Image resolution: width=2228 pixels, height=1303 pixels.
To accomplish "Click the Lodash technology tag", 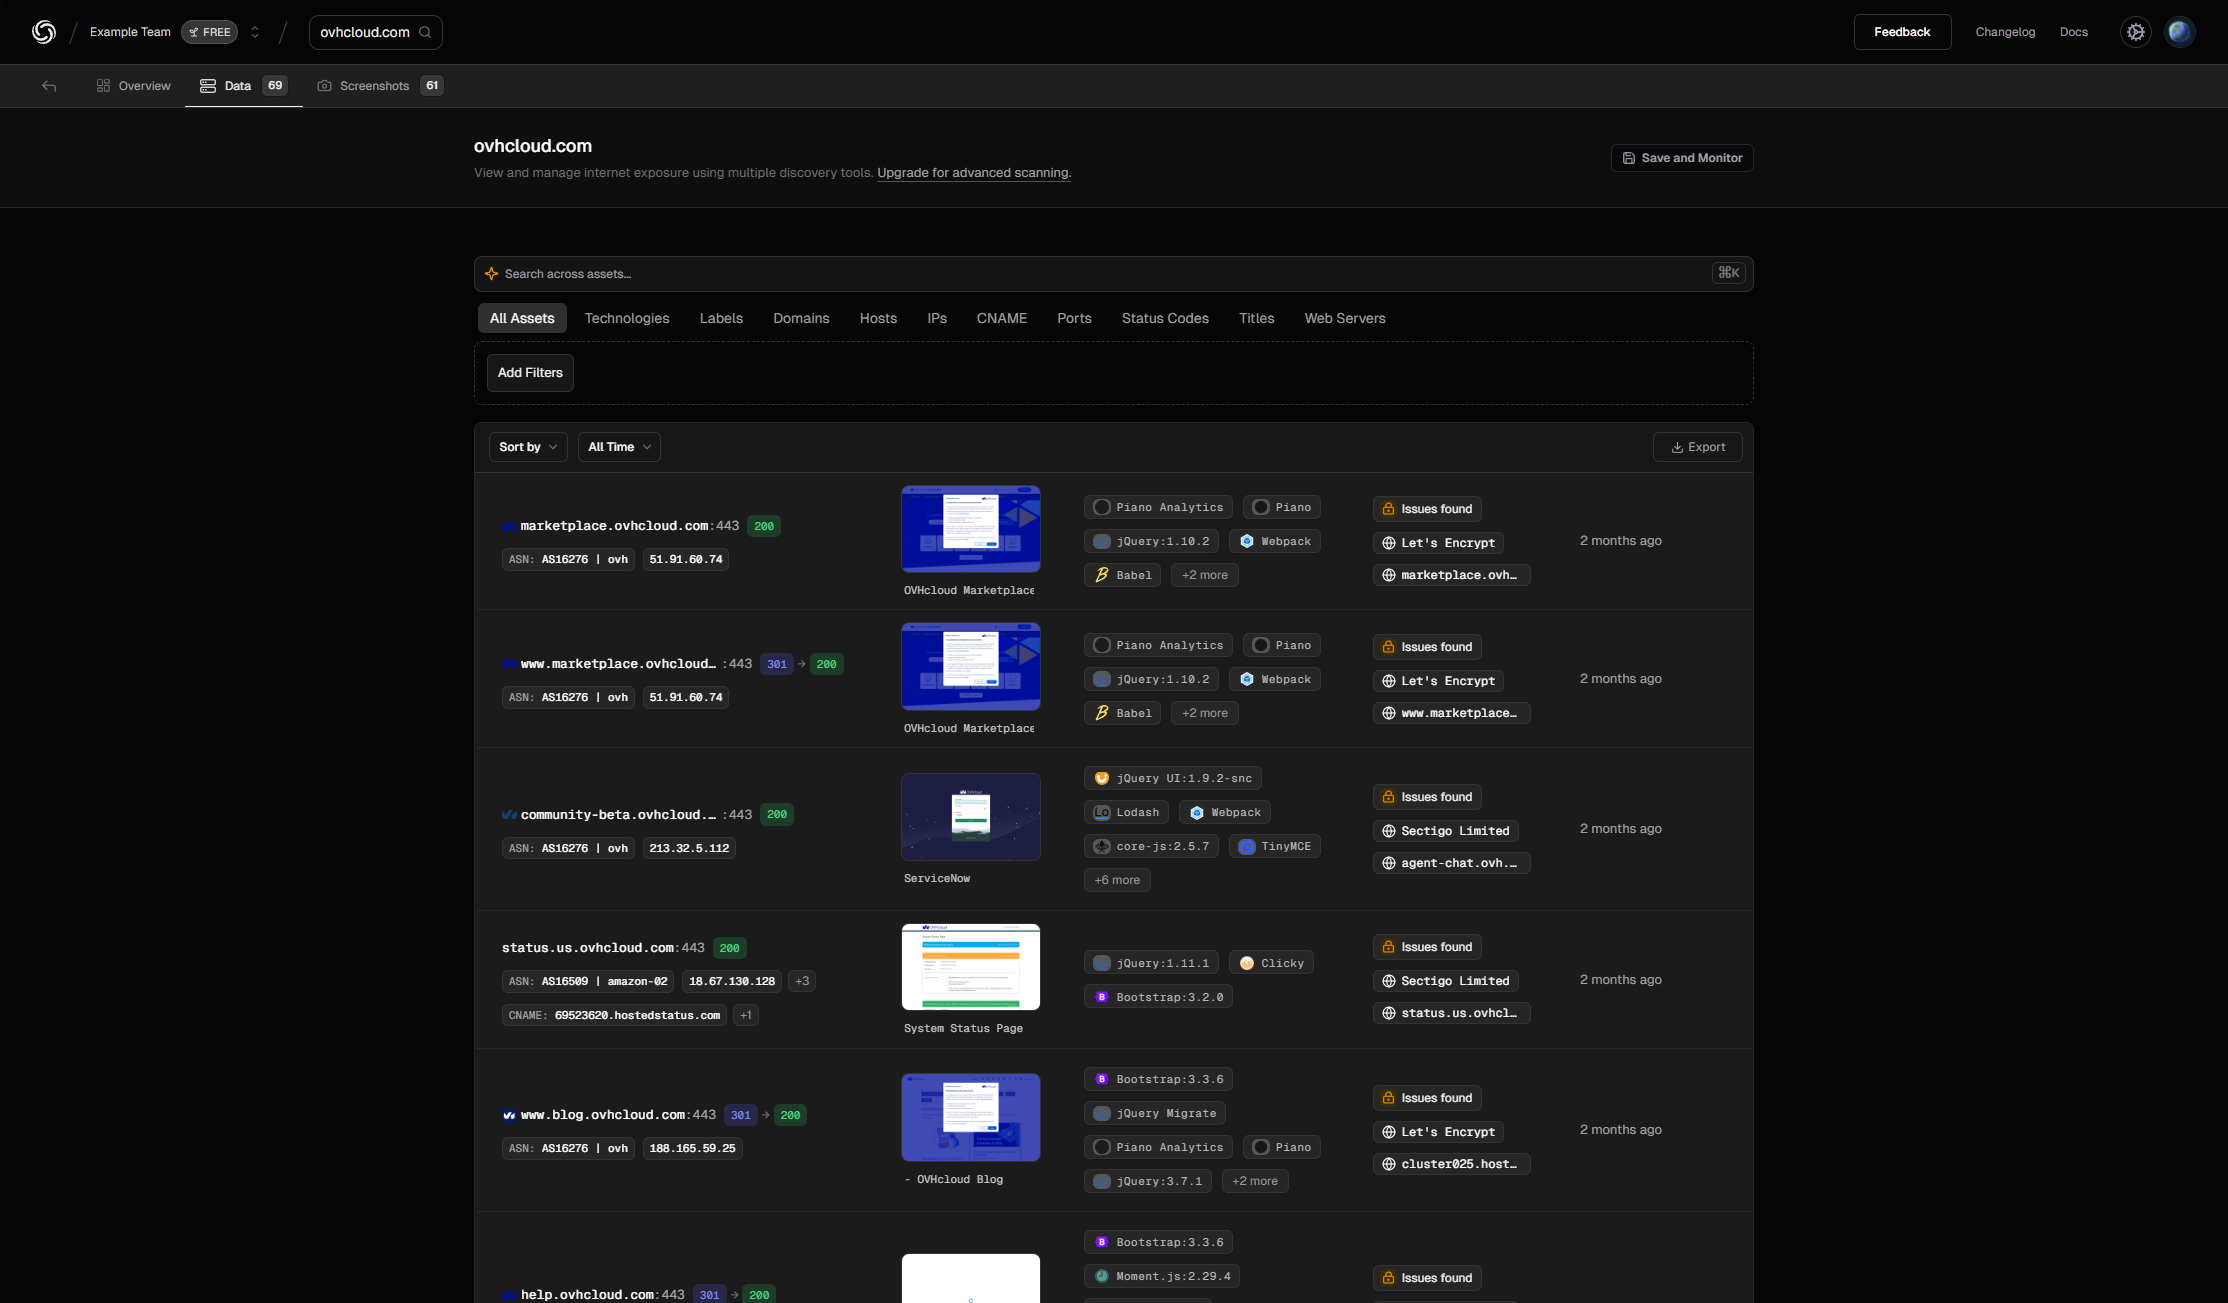I will pos(1126,812).
